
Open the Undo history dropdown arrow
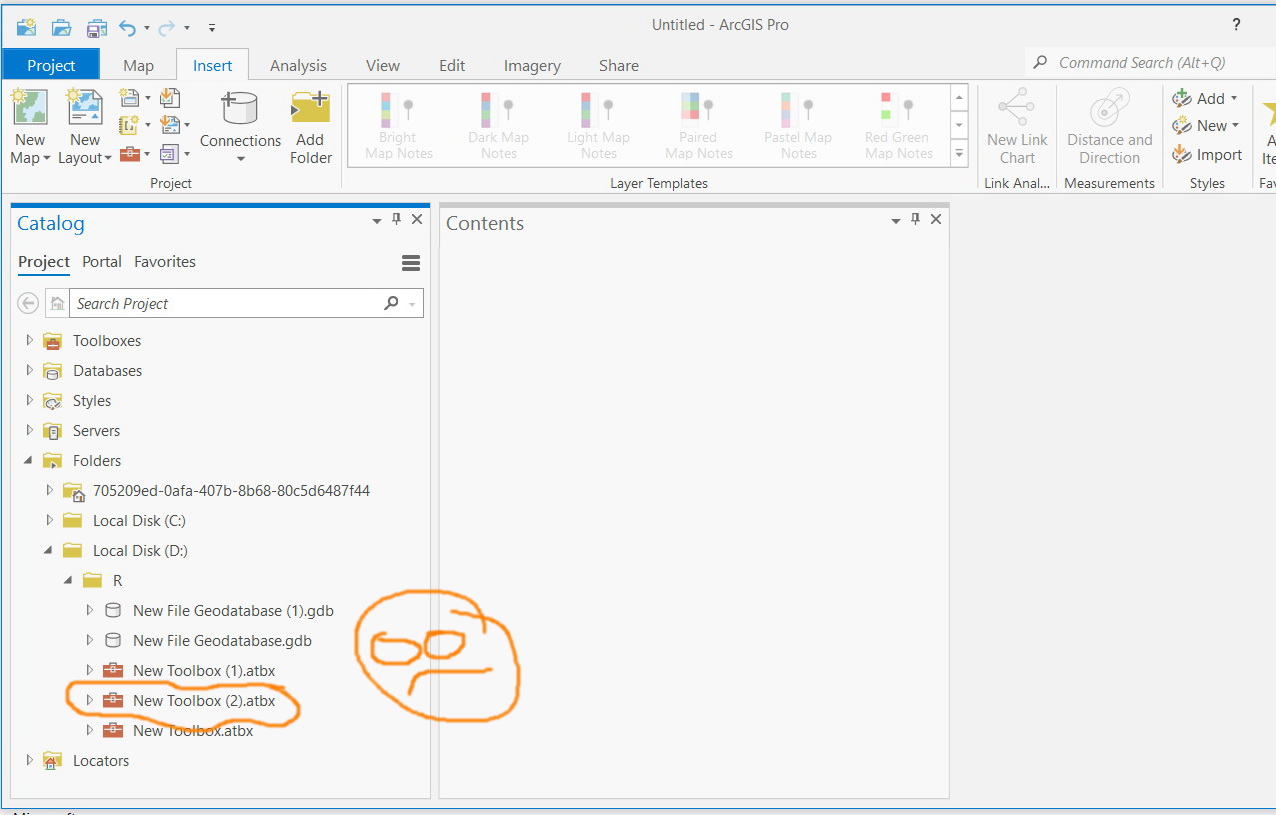tap(147, 28)
